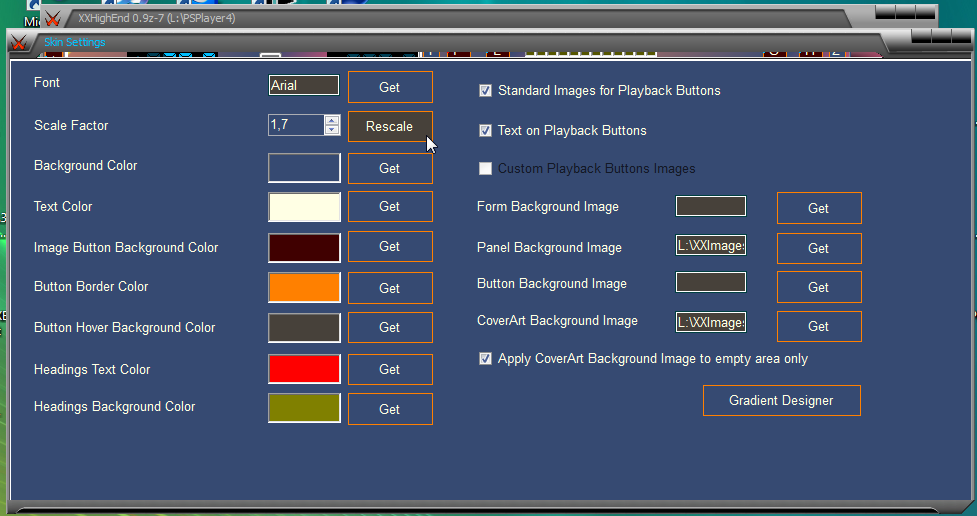Toggle Text on Playback Buttons checkbox
Image resolution: width=977 pixels, height=516 pixels.
click(485, 131)
